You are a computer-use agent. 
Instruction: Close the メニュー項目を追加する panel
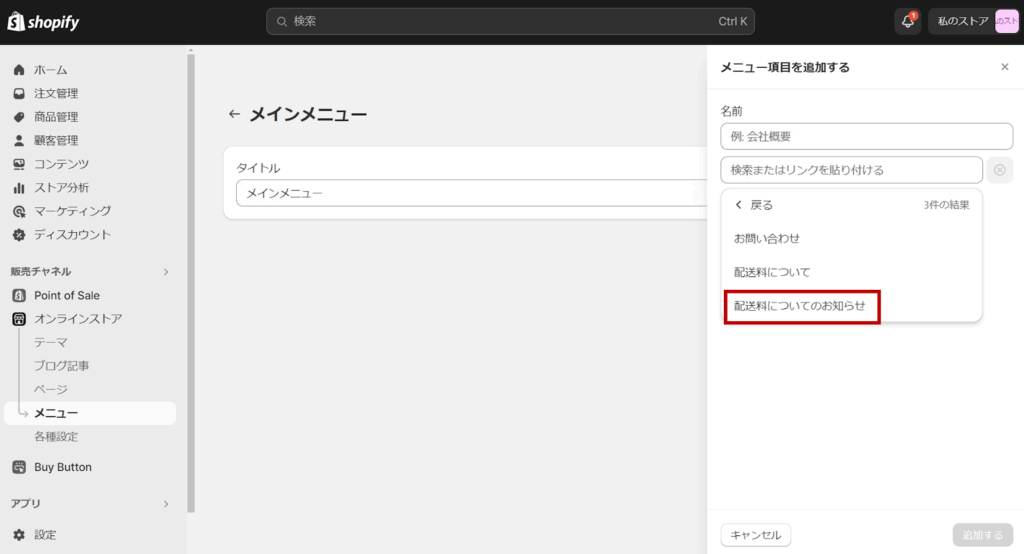click(1004, 67)
